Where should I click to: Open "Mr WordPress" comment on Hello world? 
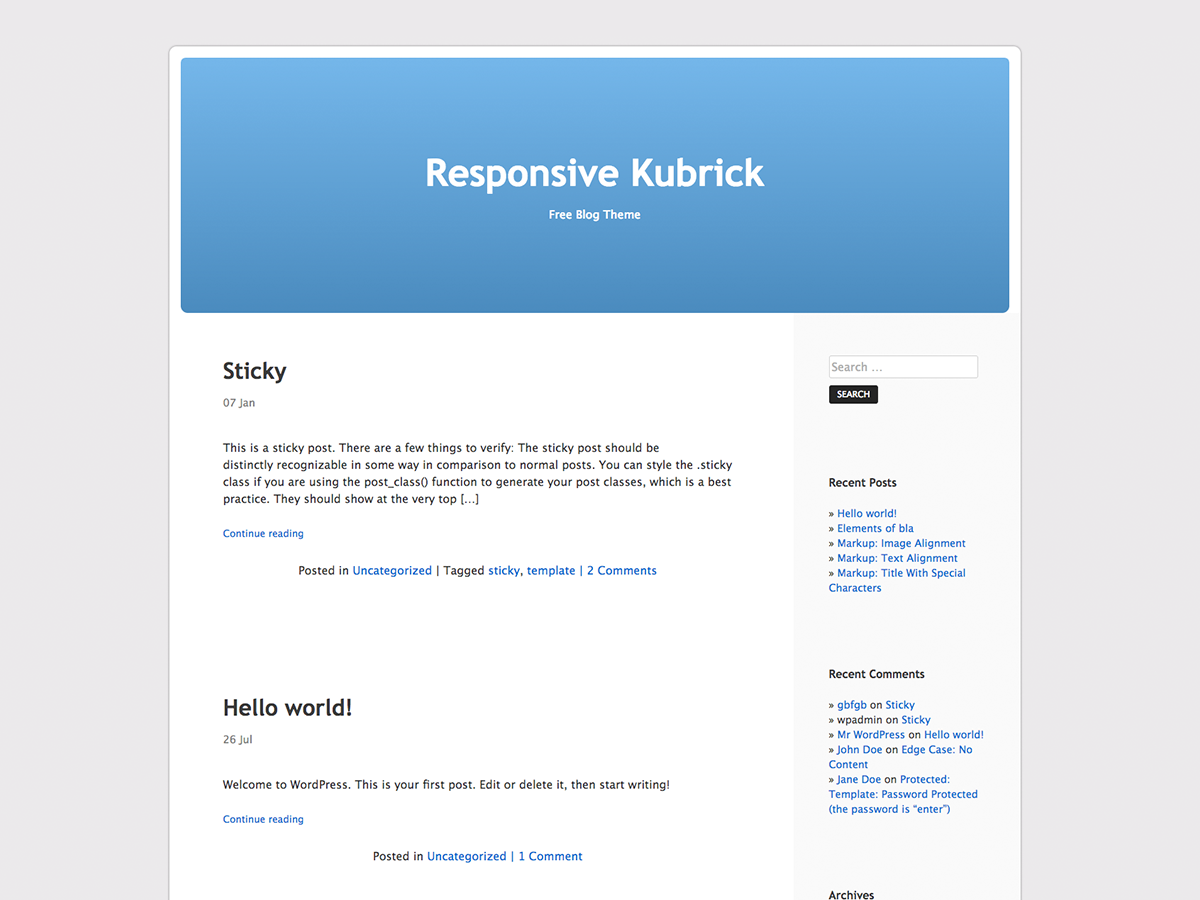(871, 734)
